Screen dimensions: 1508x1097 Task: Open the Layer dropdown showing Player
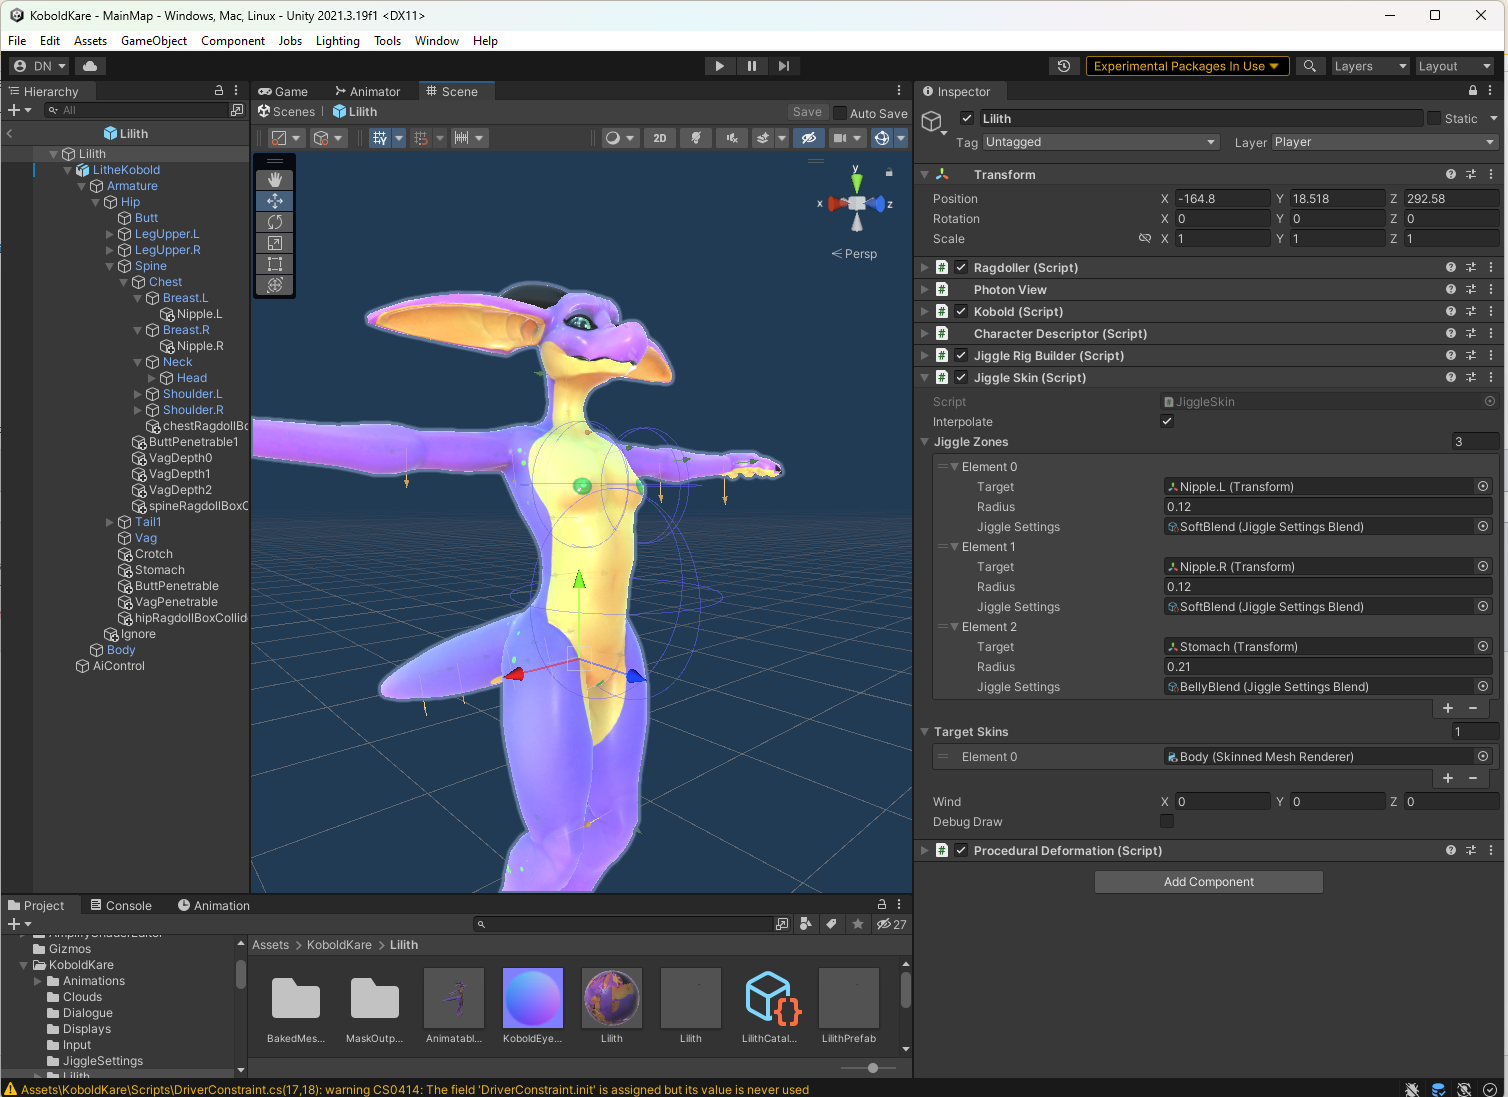(x=1385, y=142)
